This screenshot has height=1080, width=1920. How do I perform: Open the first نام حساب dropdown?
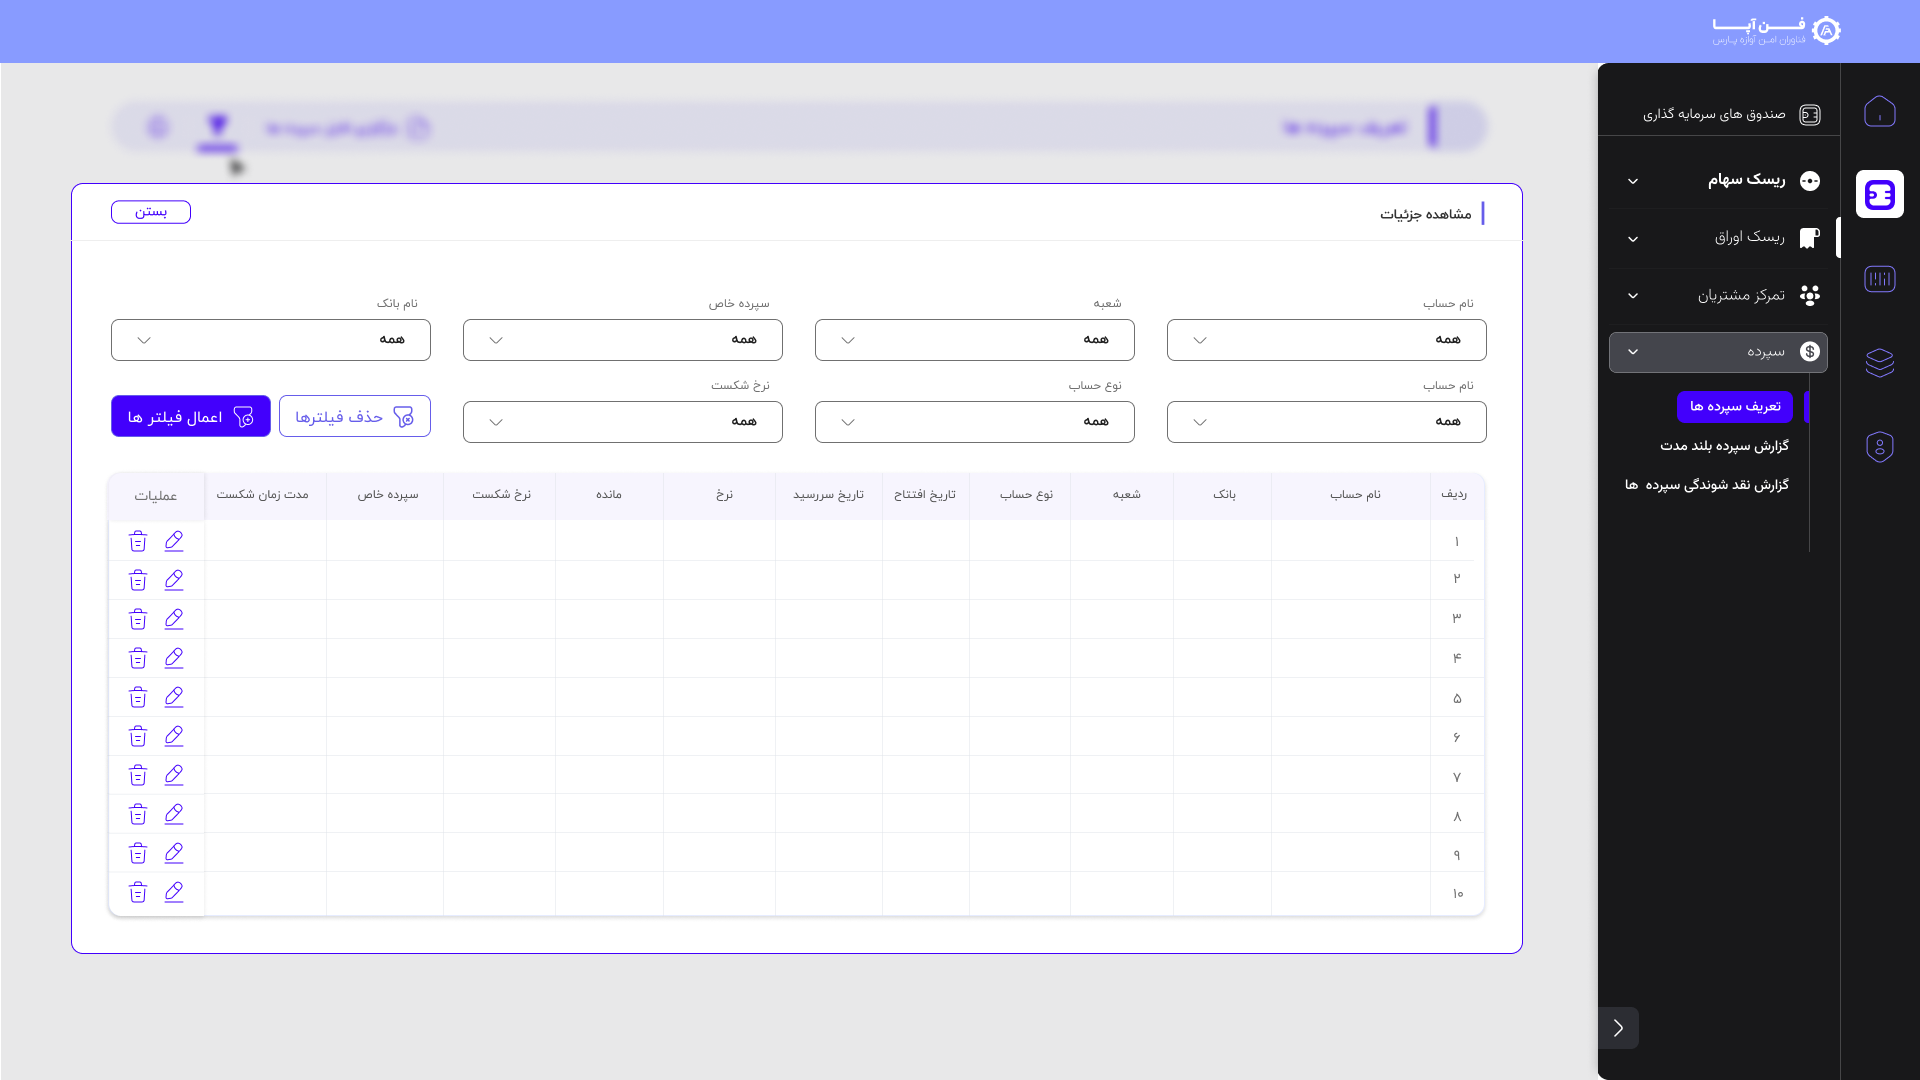click(1326, 340)
